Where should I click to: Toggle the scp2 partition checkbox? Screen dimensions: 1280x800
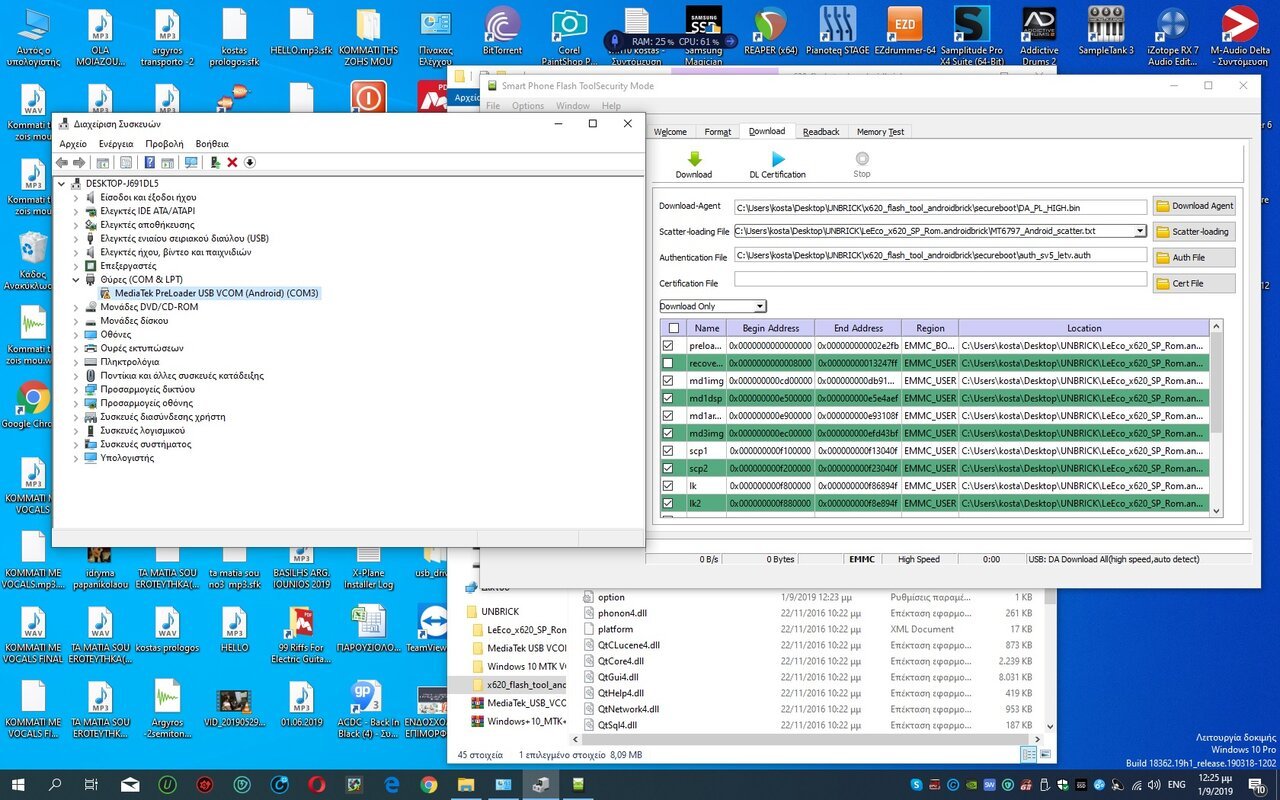[x=668, y=468]
